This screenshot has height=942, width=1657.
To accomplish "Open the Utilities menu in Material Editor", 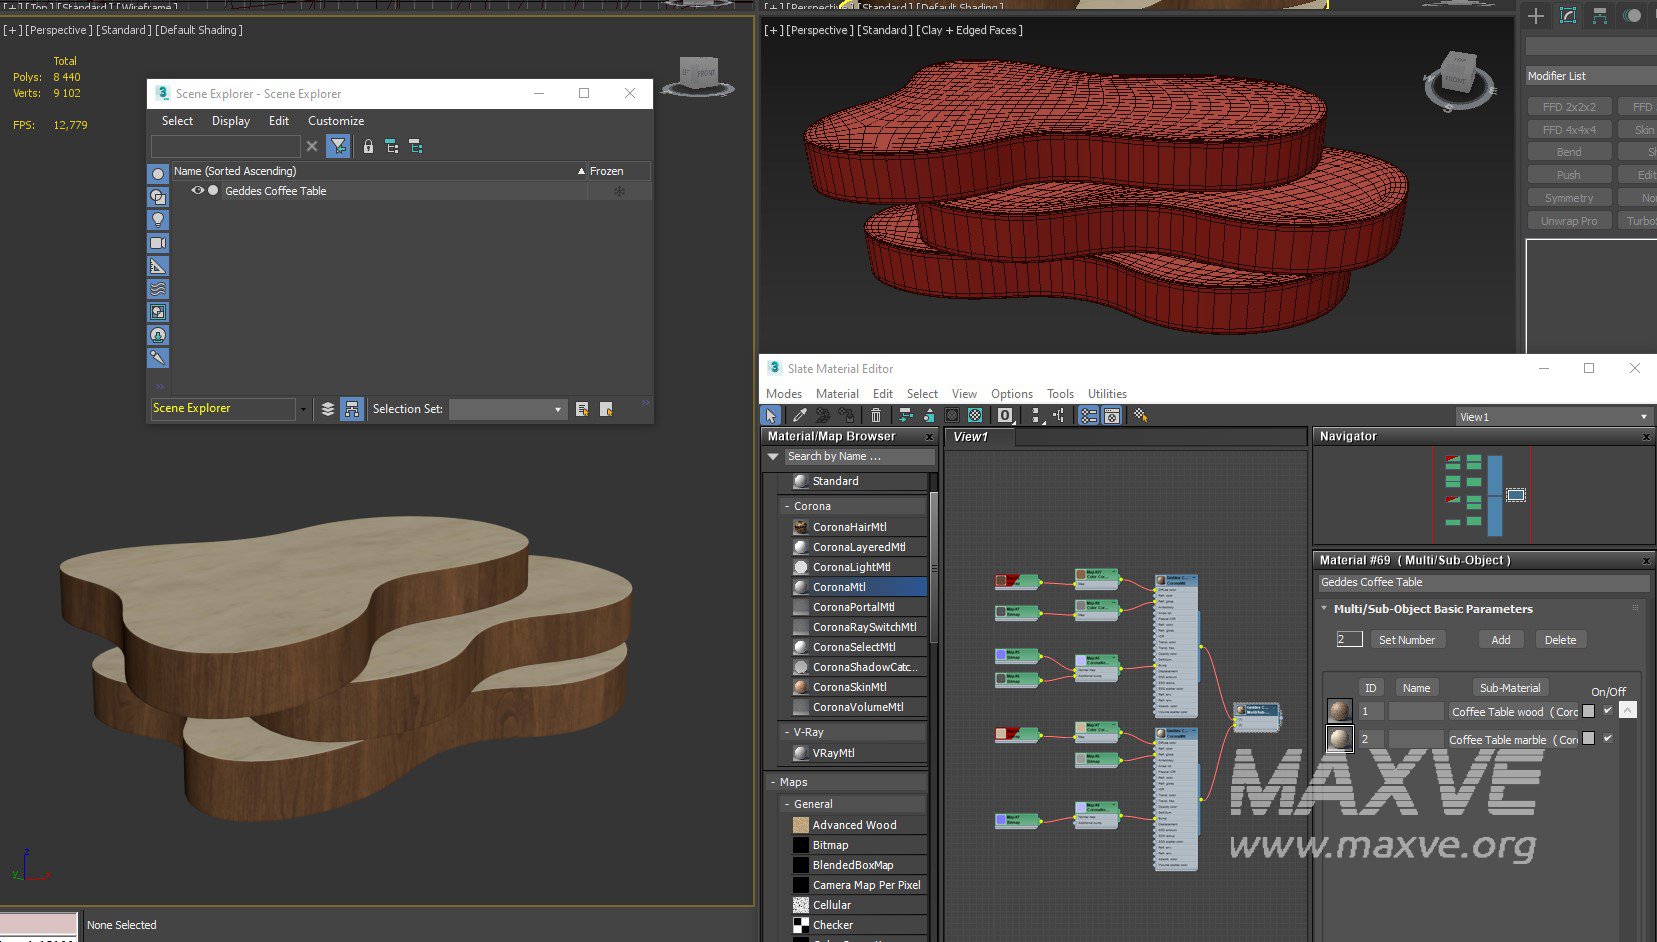I will [x=1106, y=394].
